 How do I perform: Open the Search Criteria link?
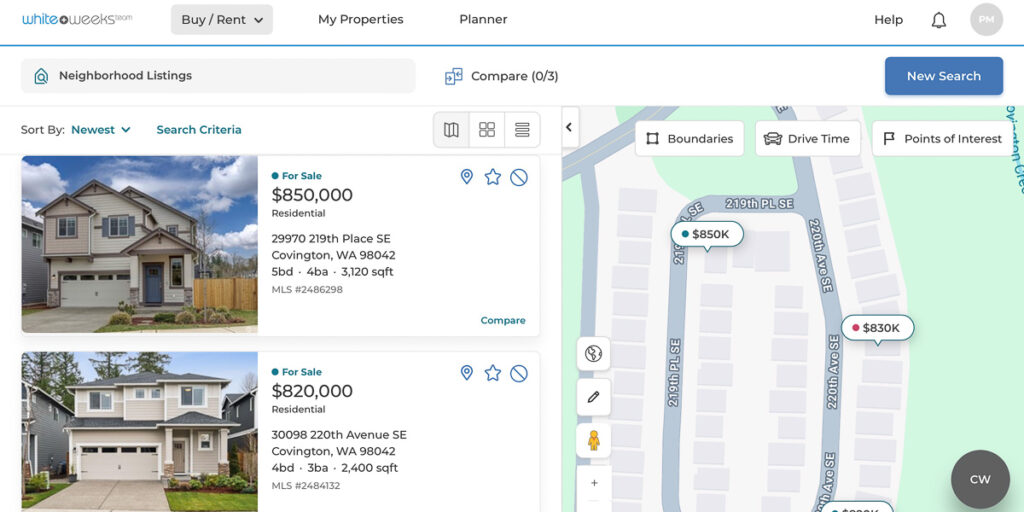point(199,130)
